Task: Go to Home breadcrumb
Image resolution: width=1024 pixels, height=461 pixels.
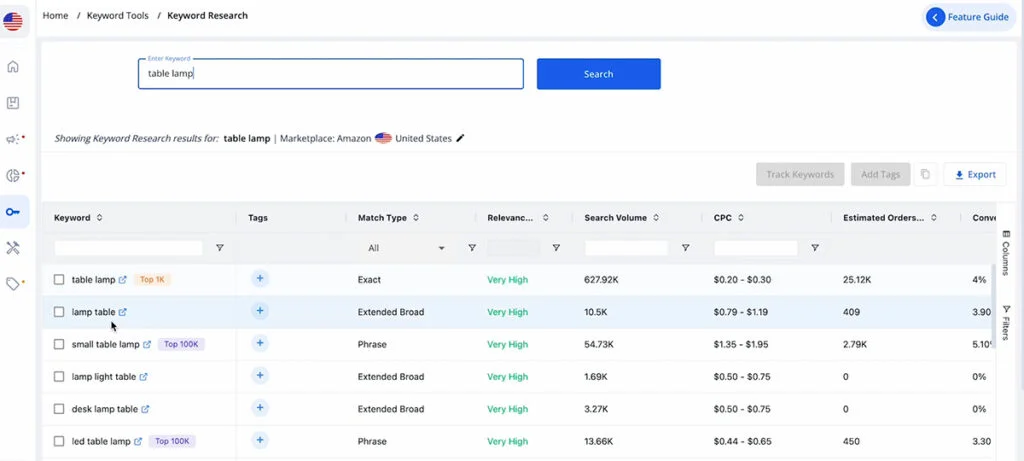Action: pos(56,16)
